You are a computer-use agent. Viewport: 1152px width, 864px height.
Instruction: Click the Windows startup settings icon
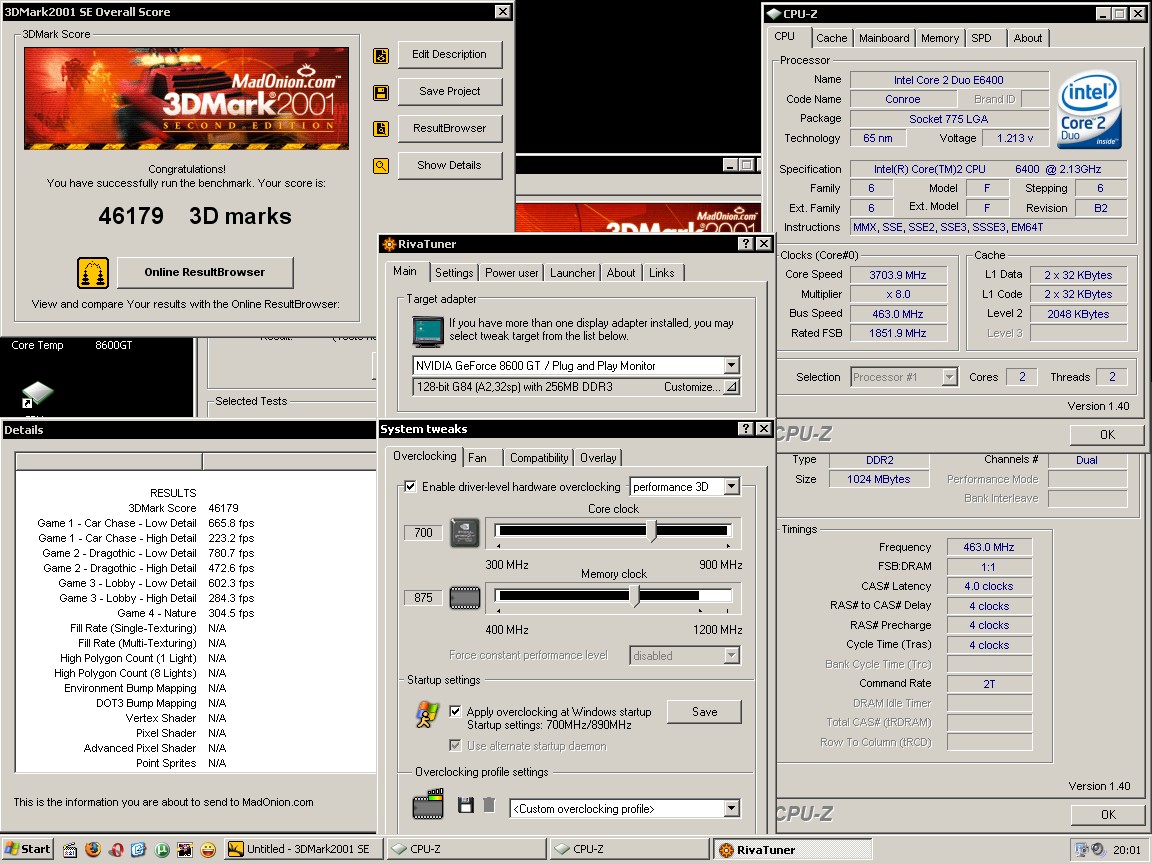427,715
